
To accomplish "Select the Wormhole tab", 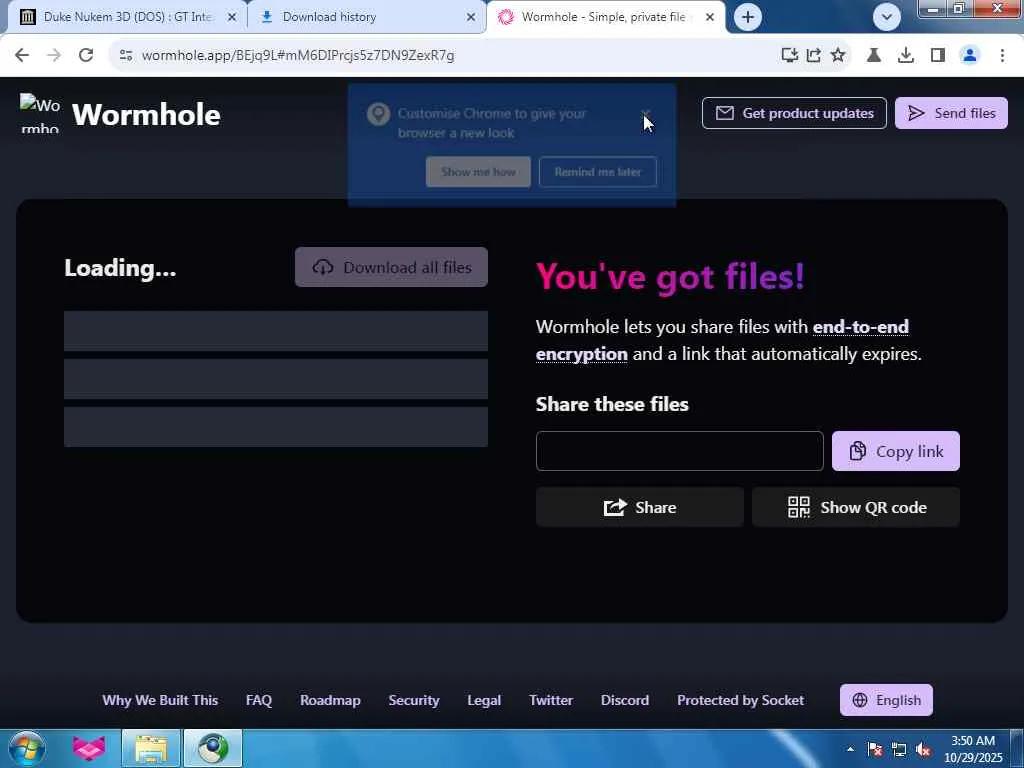I will pyautogui.click(x=605, y=17).
